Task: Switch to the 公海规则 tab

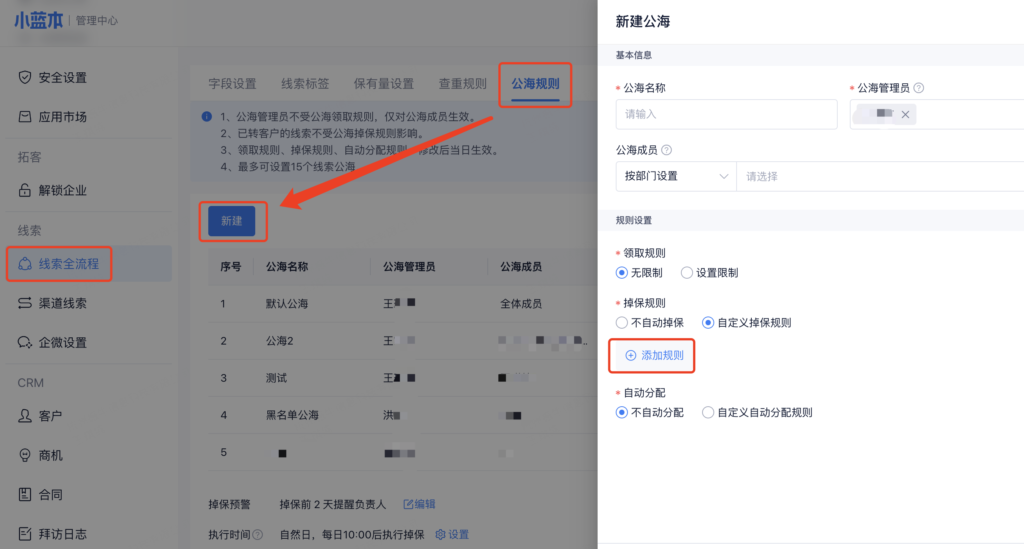Action: (x=535, y=84)
